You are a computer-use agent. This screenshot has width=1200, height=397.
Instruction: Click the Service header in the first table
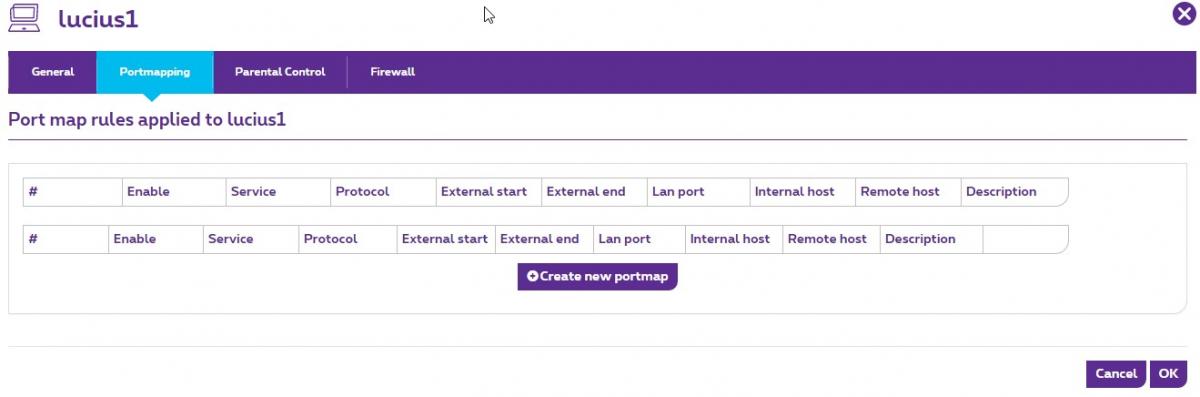pyautogui.click(x=253, y=192)
